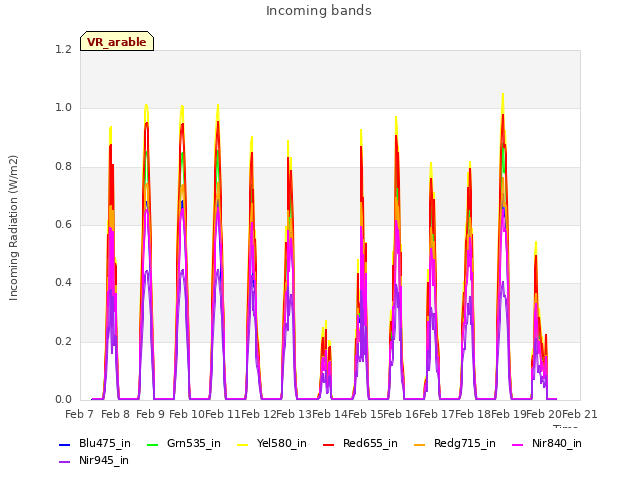Click the purple Nir945_in legend color marker
The image size is (640, 480).
(65, 462)
